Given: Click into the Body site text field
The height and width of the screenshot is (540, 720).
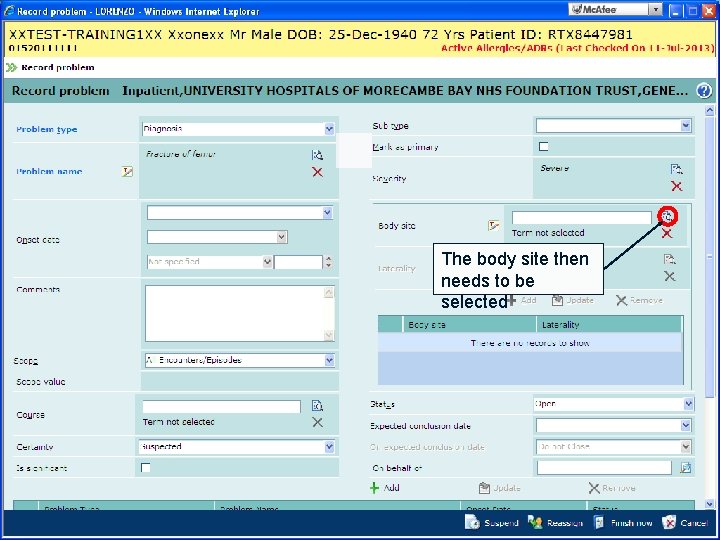Looking at the screenshot, I should click(581, 217).
